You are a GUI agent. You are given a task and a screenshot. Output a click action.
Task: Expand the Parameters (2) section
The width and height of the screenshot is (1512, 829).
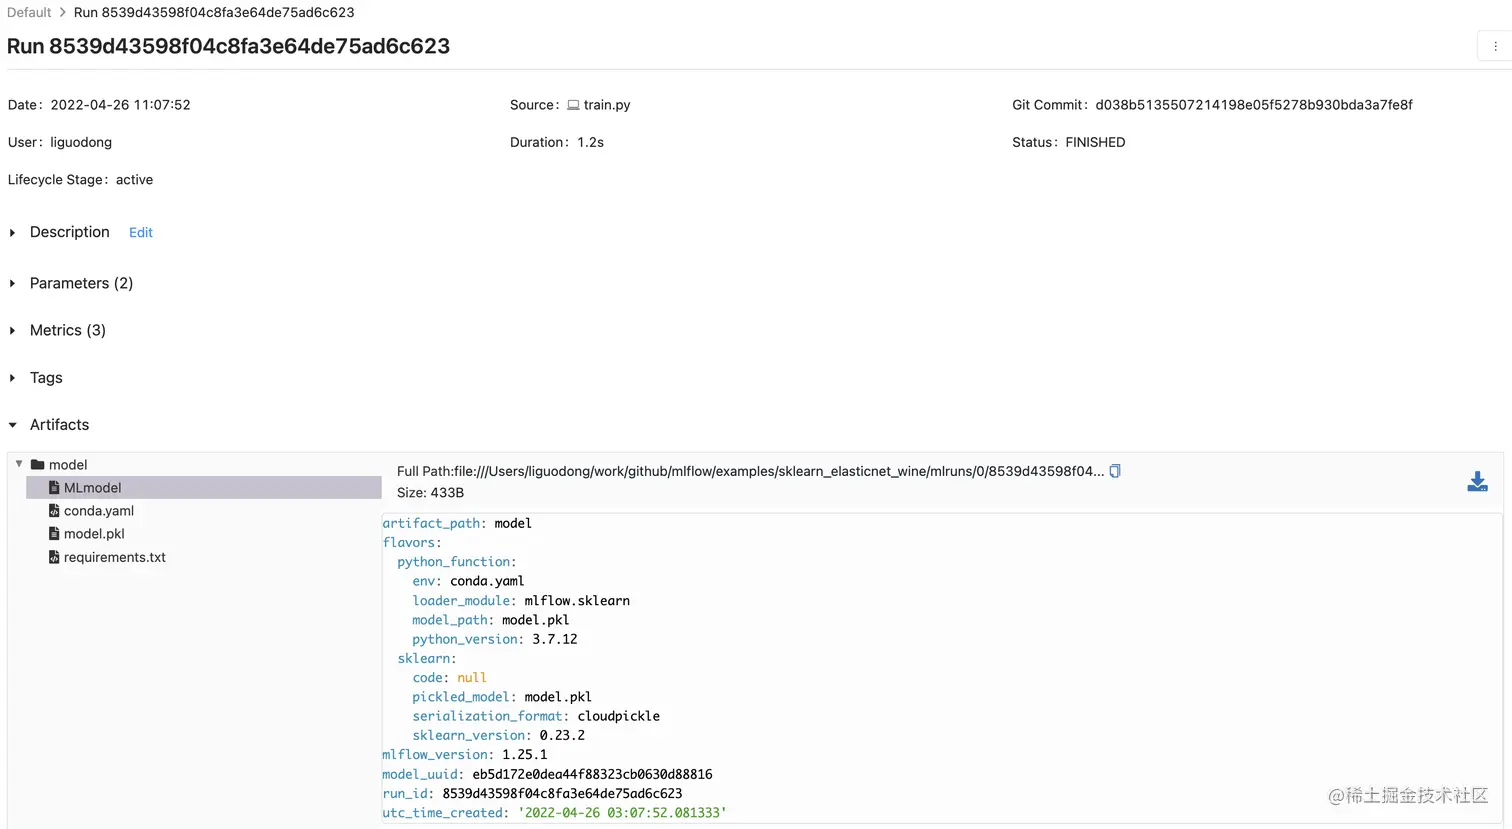13,284
